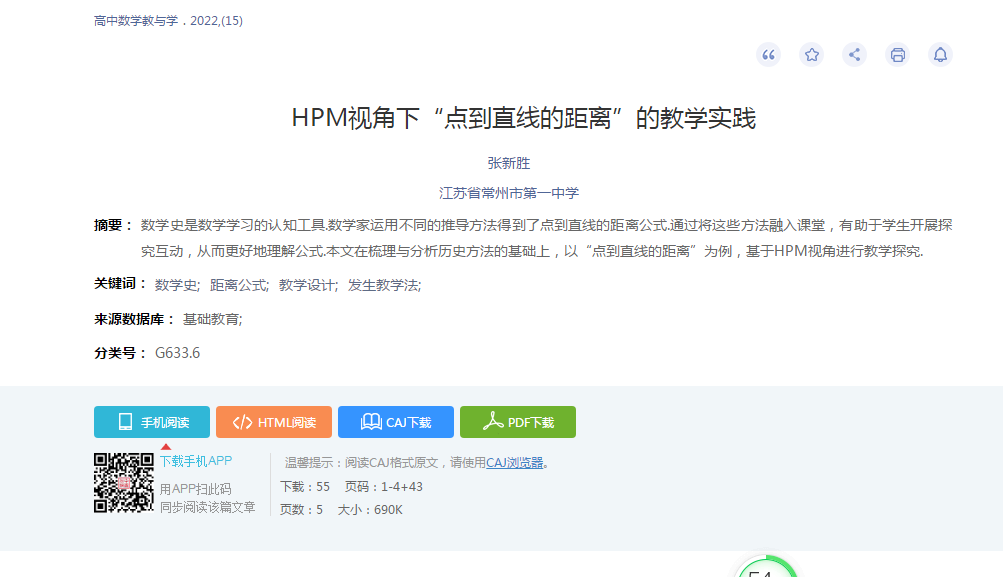Click keyword 发生教学法

pyautogui.click(x=384, y=285)
